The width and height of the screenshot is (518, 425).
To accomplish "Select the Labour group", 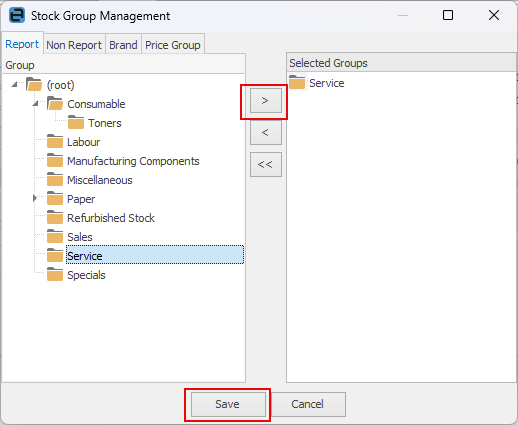I will coord(84,142).
